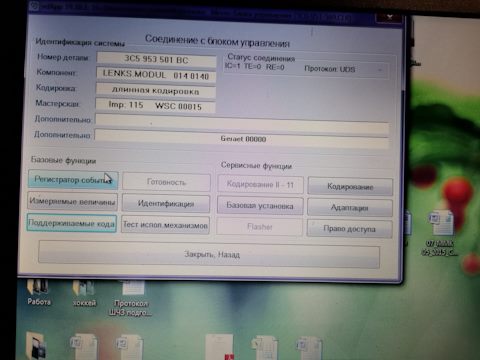Open the Кодирование coding function
480x360 pixels.
(x=350, y=187)
